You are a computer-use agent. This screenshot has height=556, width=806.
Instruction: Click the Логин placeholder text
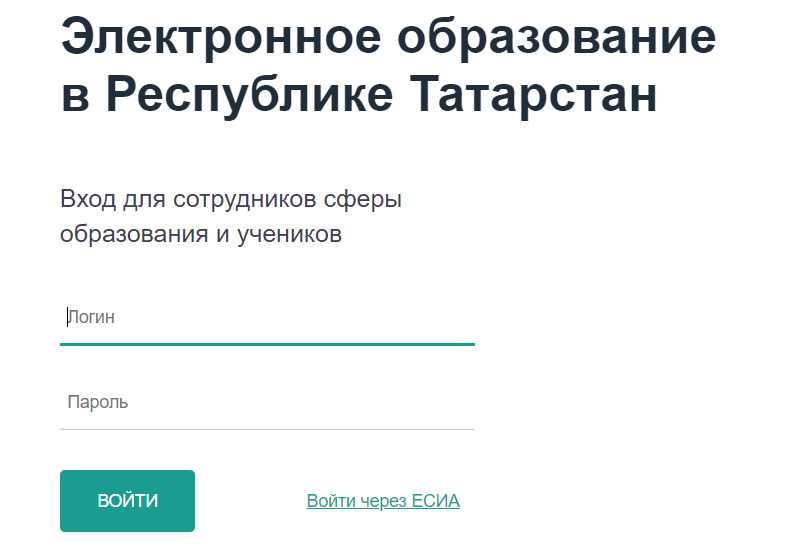pos(91,318)
